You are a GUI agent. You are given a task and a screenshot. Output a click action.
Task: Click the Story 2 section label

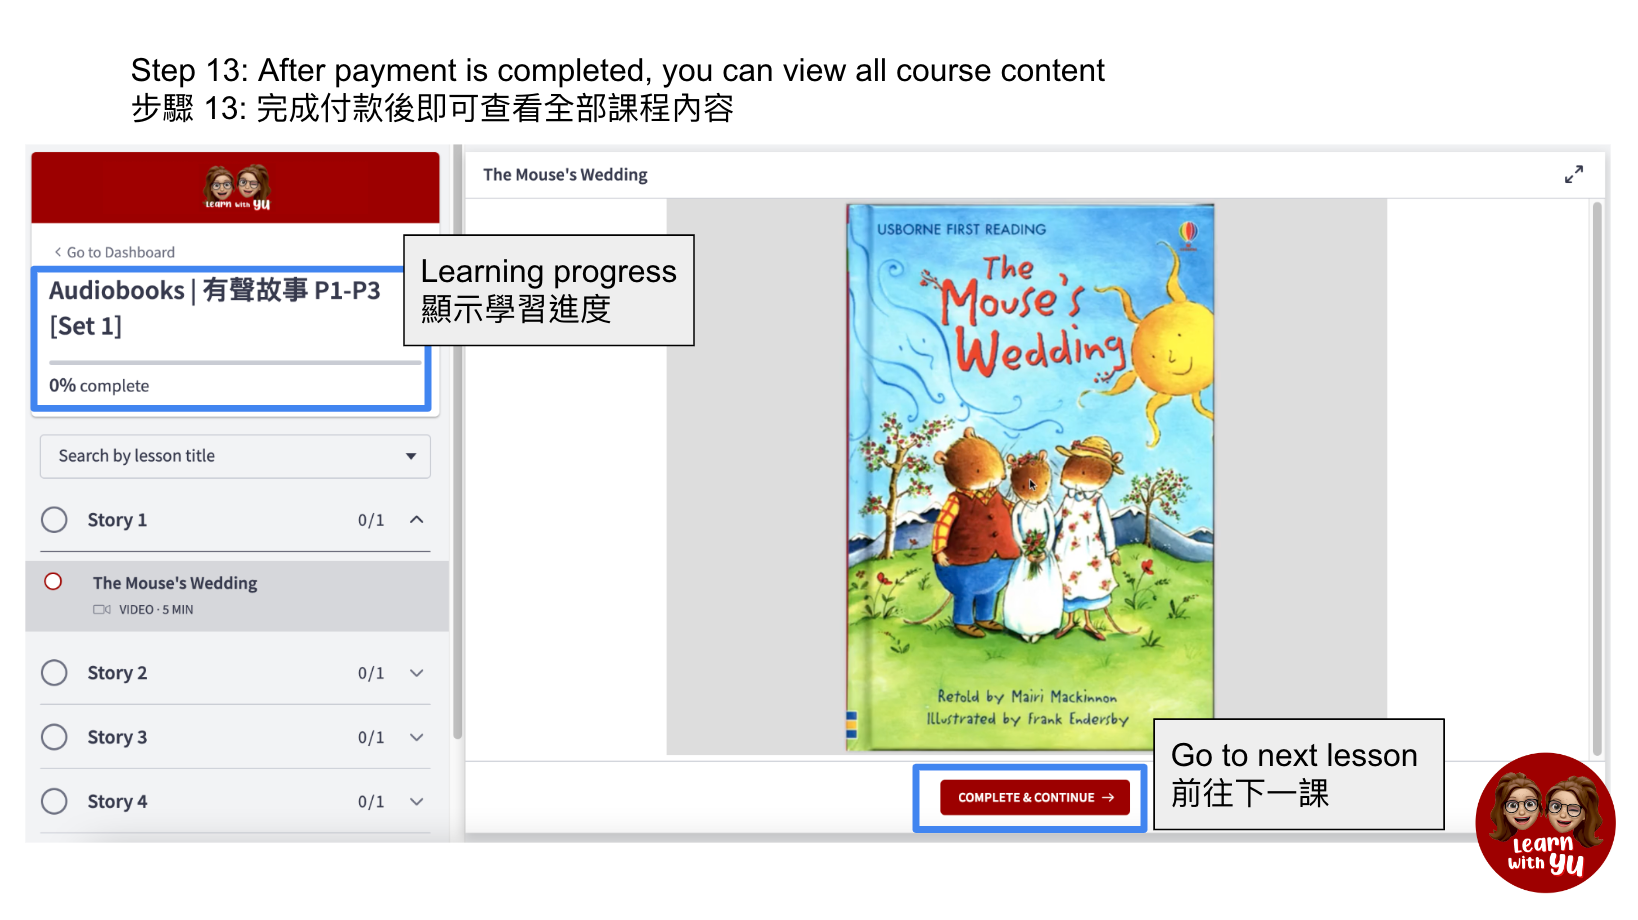click(117, 673)
